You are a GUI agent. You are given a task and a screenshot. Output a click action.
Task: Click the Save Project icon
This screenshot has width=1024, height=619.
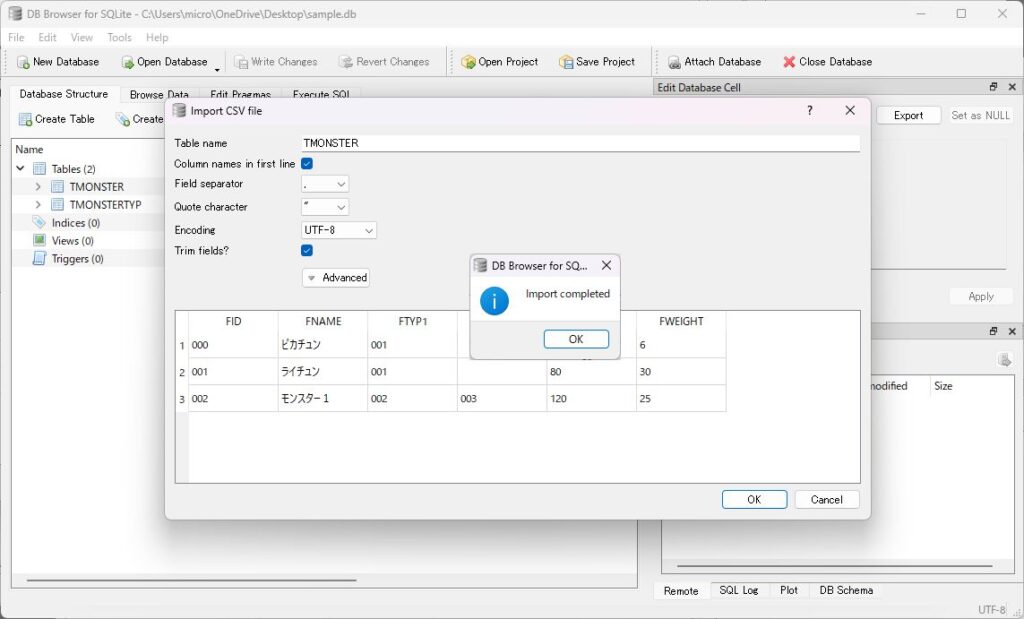(566, 62)
